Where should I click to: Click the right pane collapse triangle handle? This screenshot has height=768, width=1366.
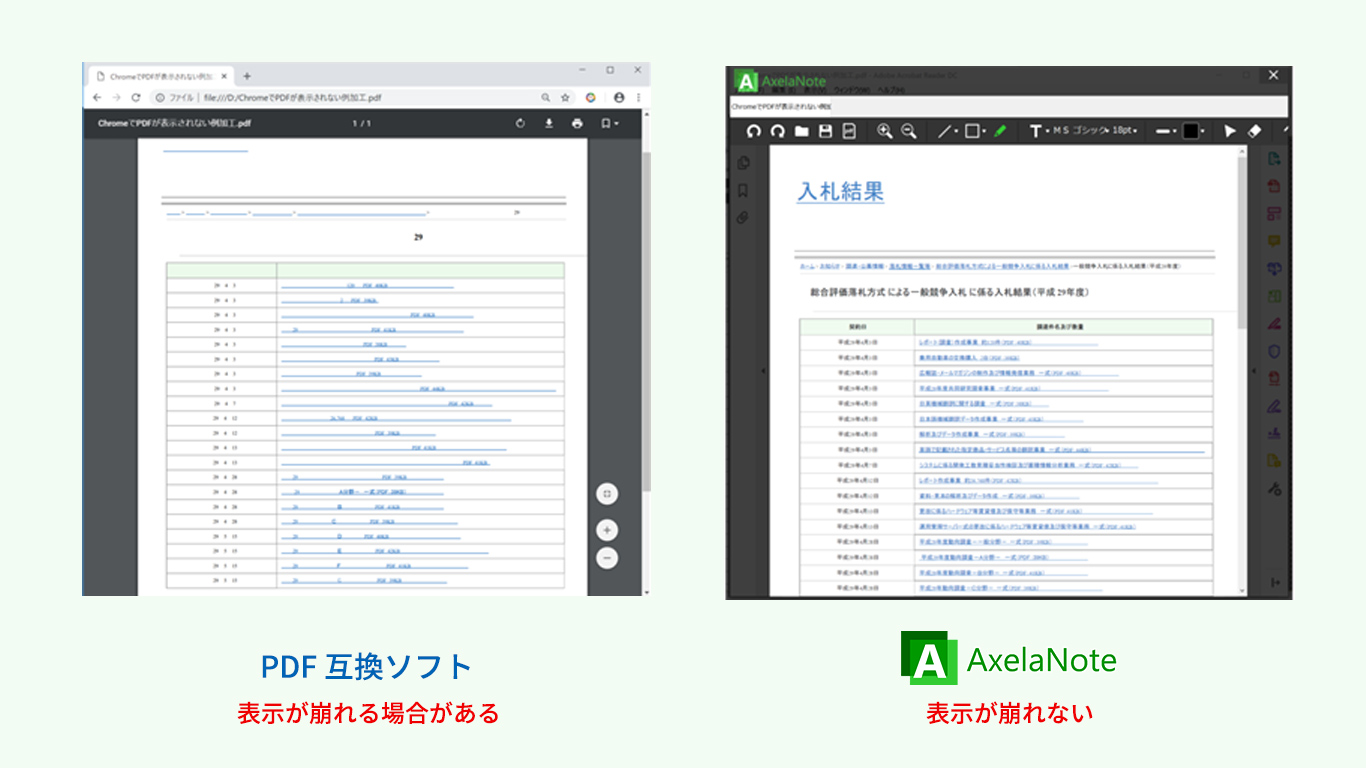click(x=1254, y=371)
